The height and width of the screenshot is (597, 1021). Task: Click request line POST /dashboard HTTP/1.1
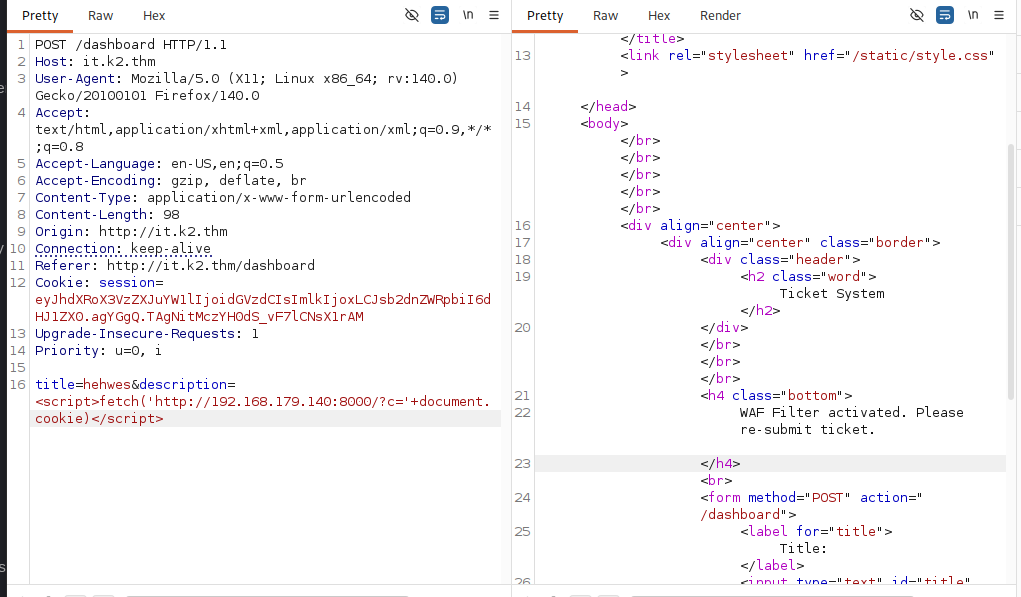coord(131,44)
